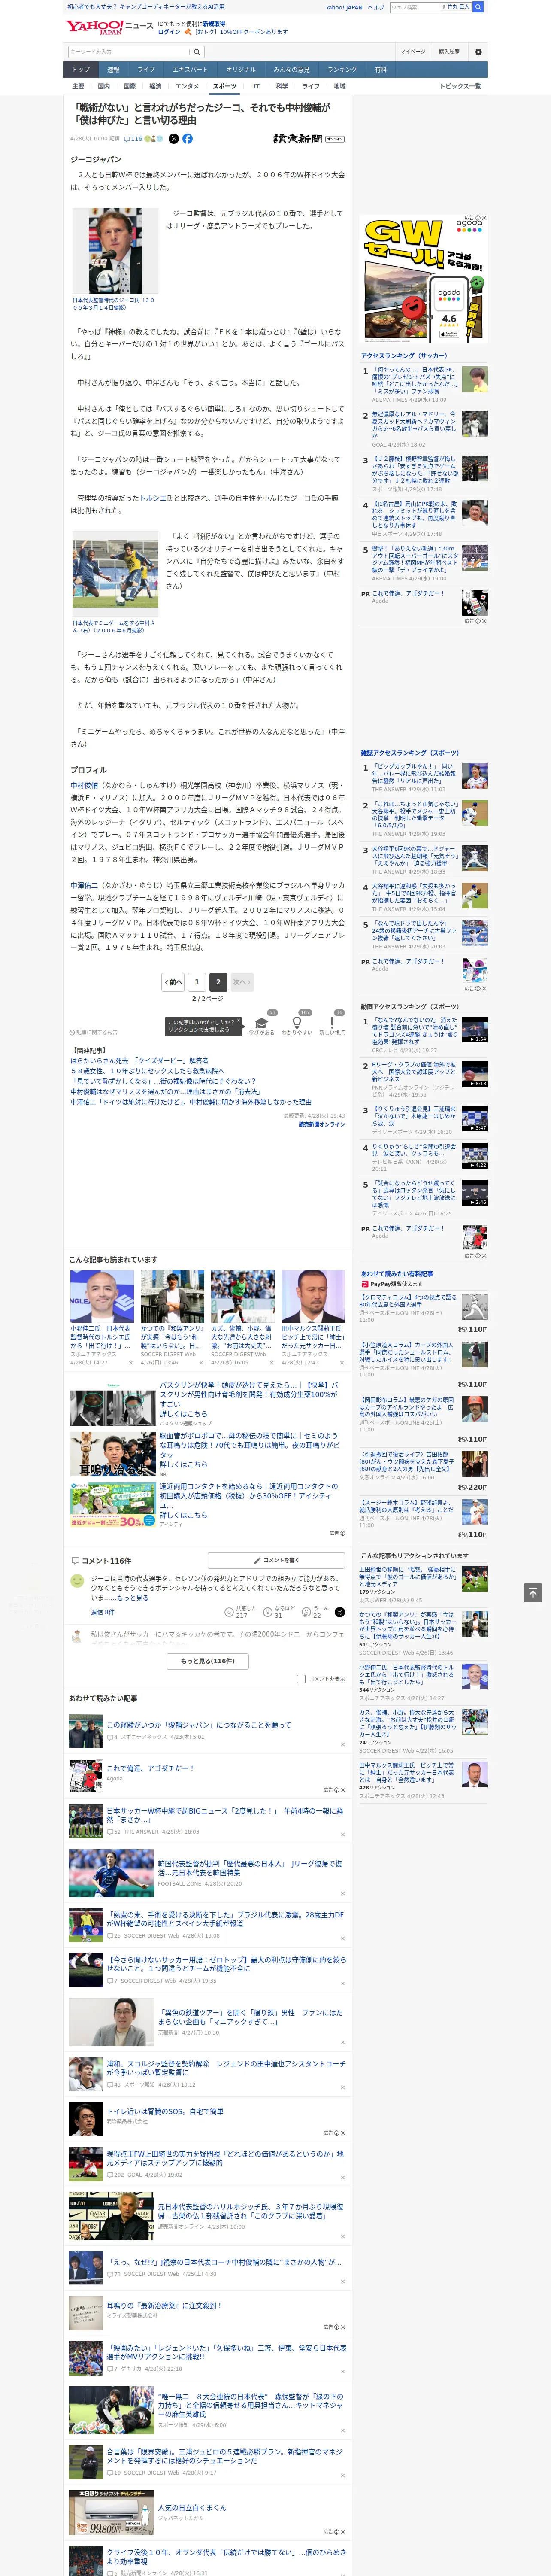Open article 日本サッカーW杯中継で超BIGニュース
This screenshot has width=551, height=2576.
coord(224,1815)
